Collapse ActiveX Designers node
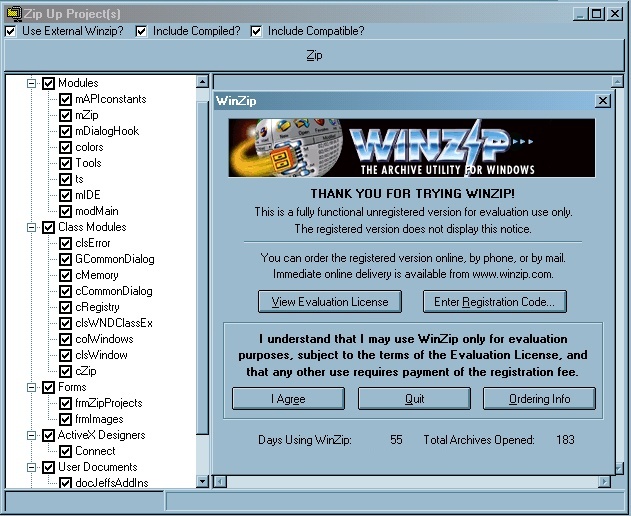 tap(31, 435)
